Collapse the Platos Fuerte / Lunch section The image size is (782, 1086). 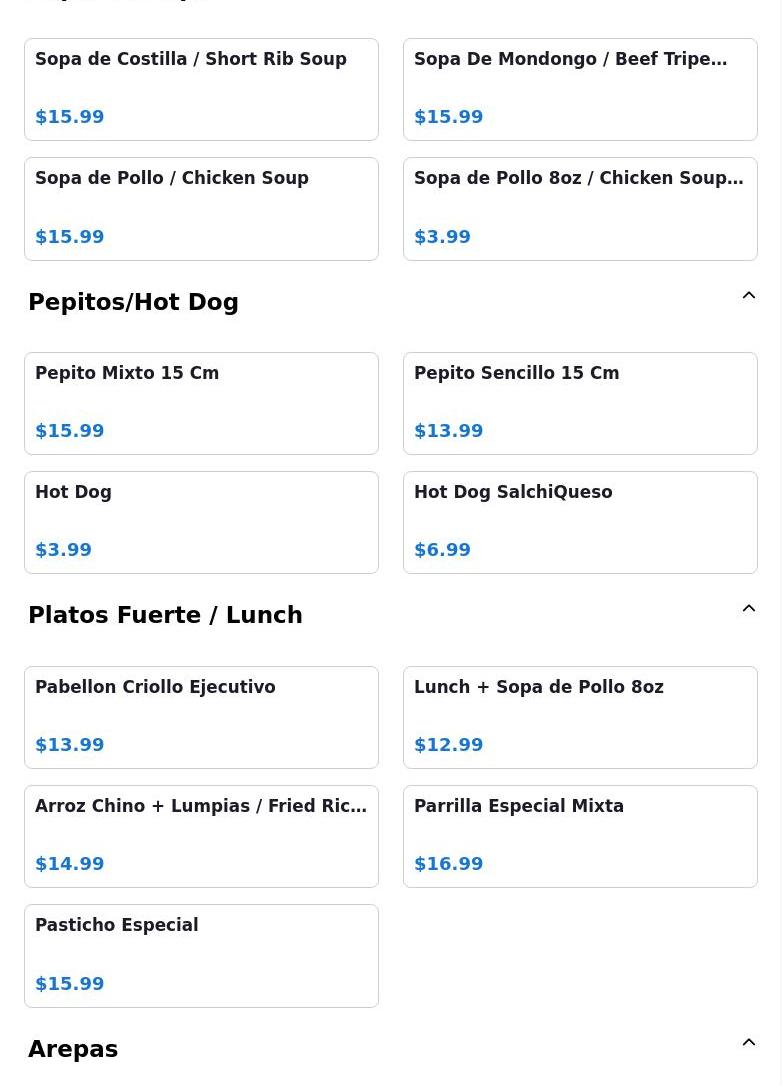[x=749, y=609]
